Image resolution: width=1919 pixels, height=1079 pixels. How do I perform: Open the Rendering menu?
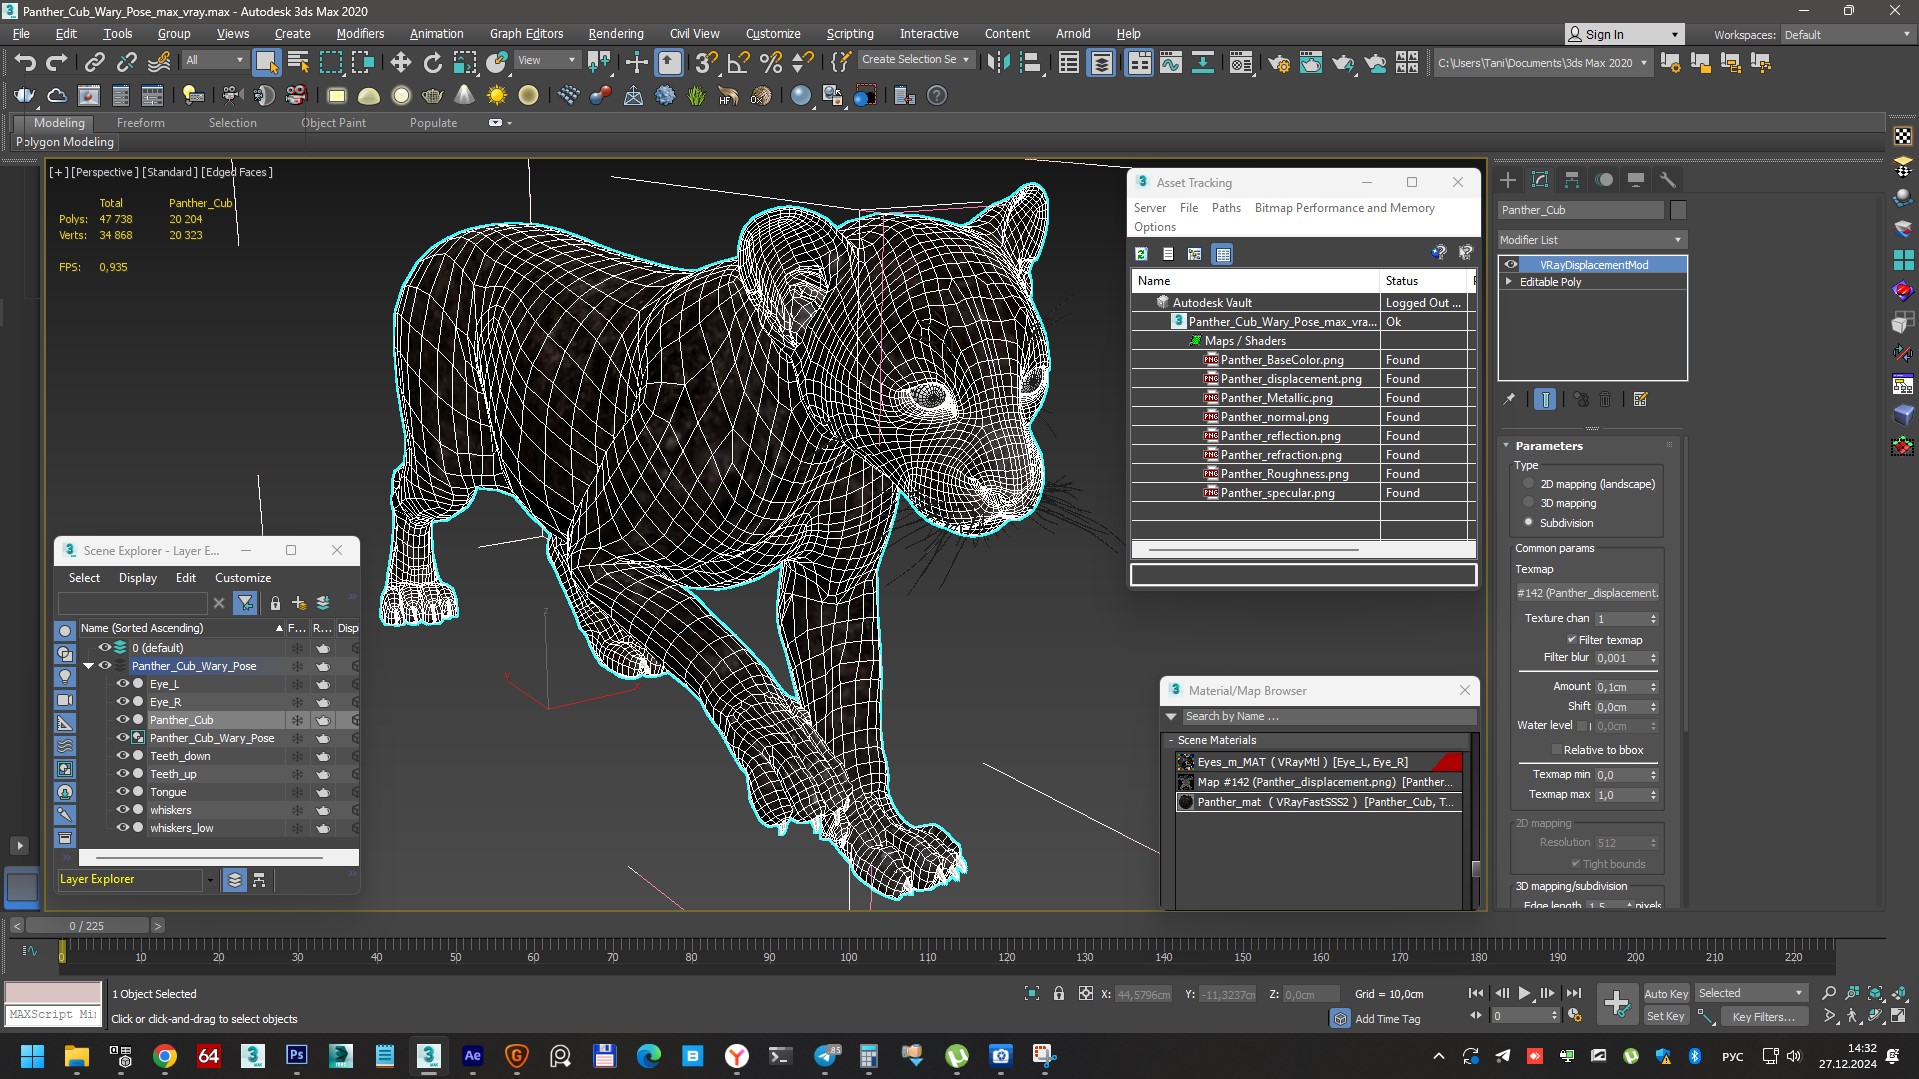coord(615,33)
